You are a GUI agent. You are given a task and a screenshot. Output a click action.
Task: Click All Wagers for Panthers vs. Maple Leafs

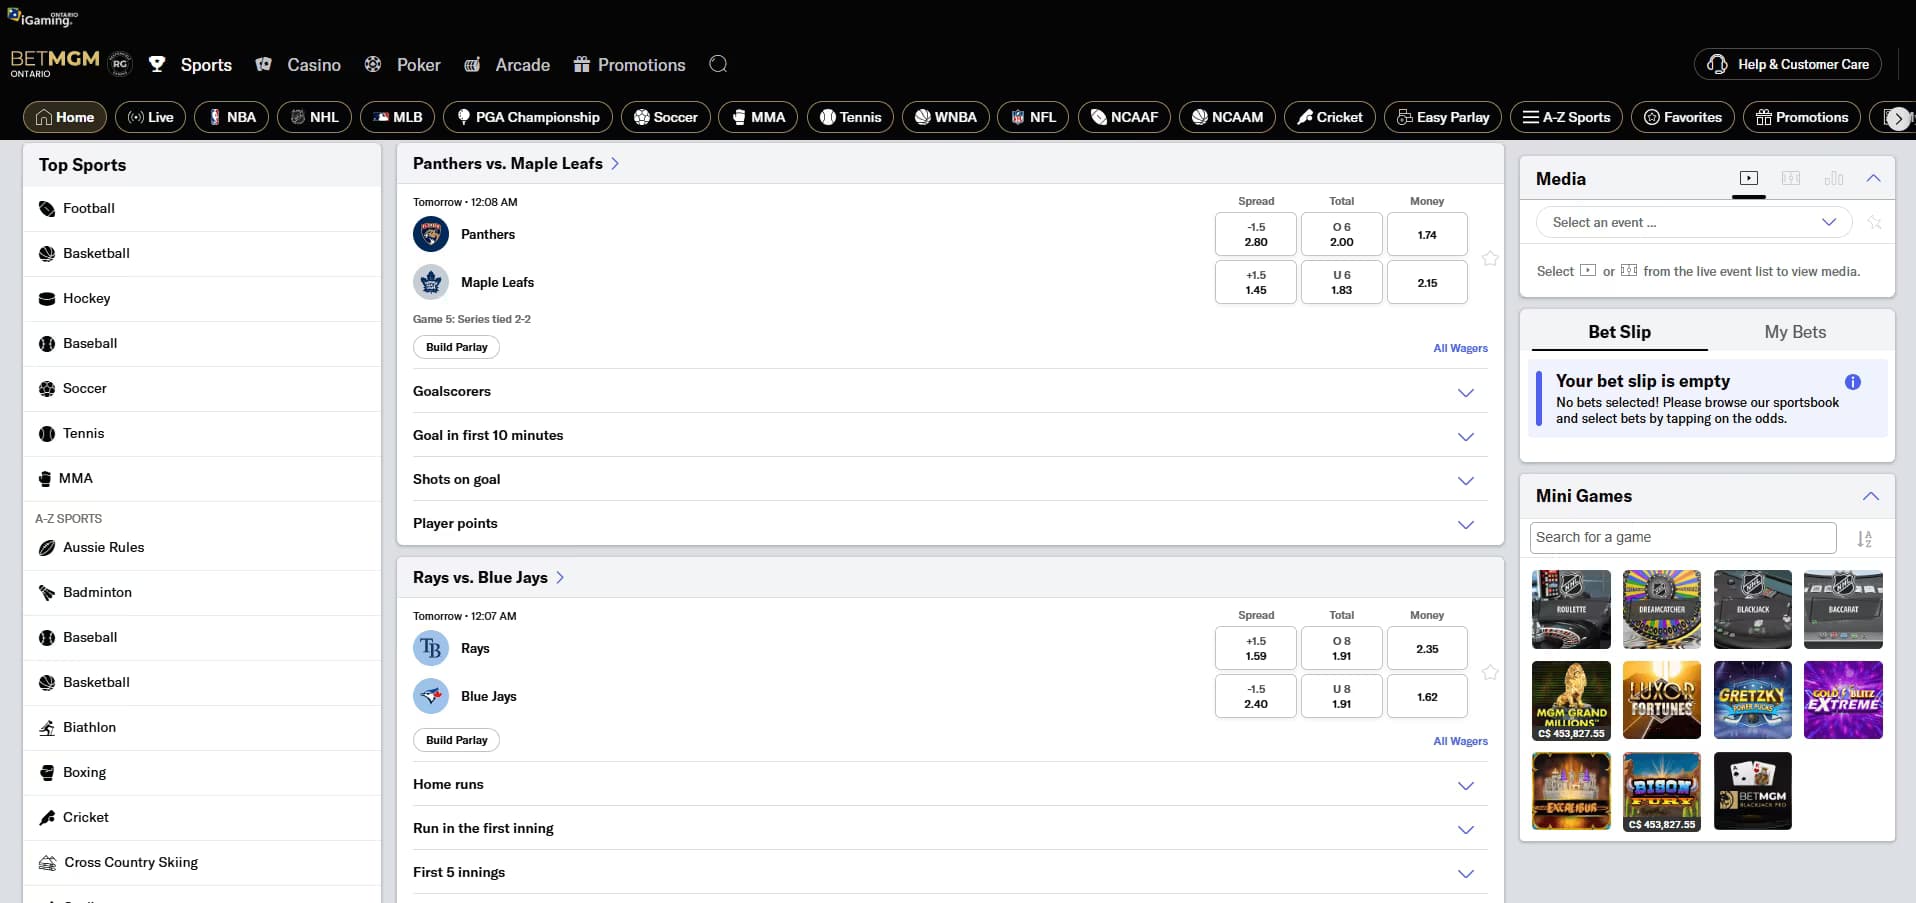pos(1459,348)
